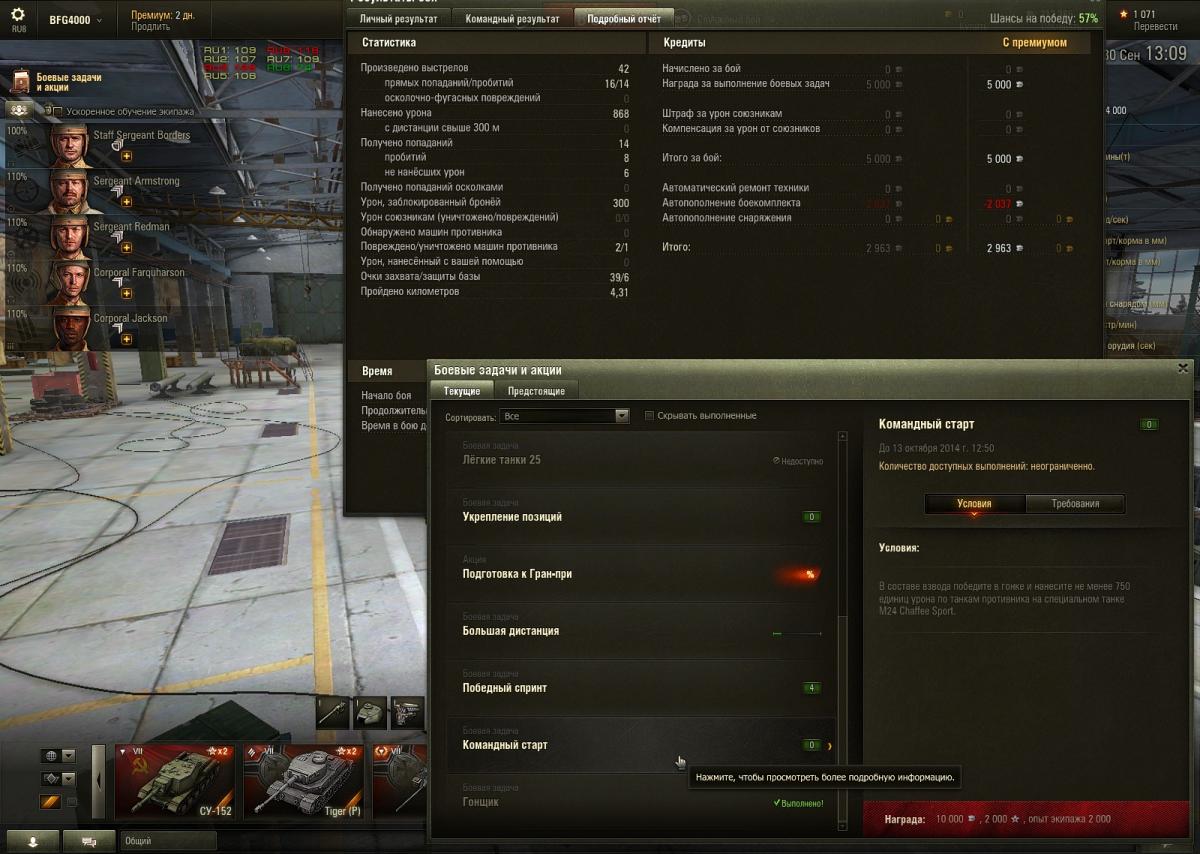Open the Общий chat channel tab

tap(167, 842)
